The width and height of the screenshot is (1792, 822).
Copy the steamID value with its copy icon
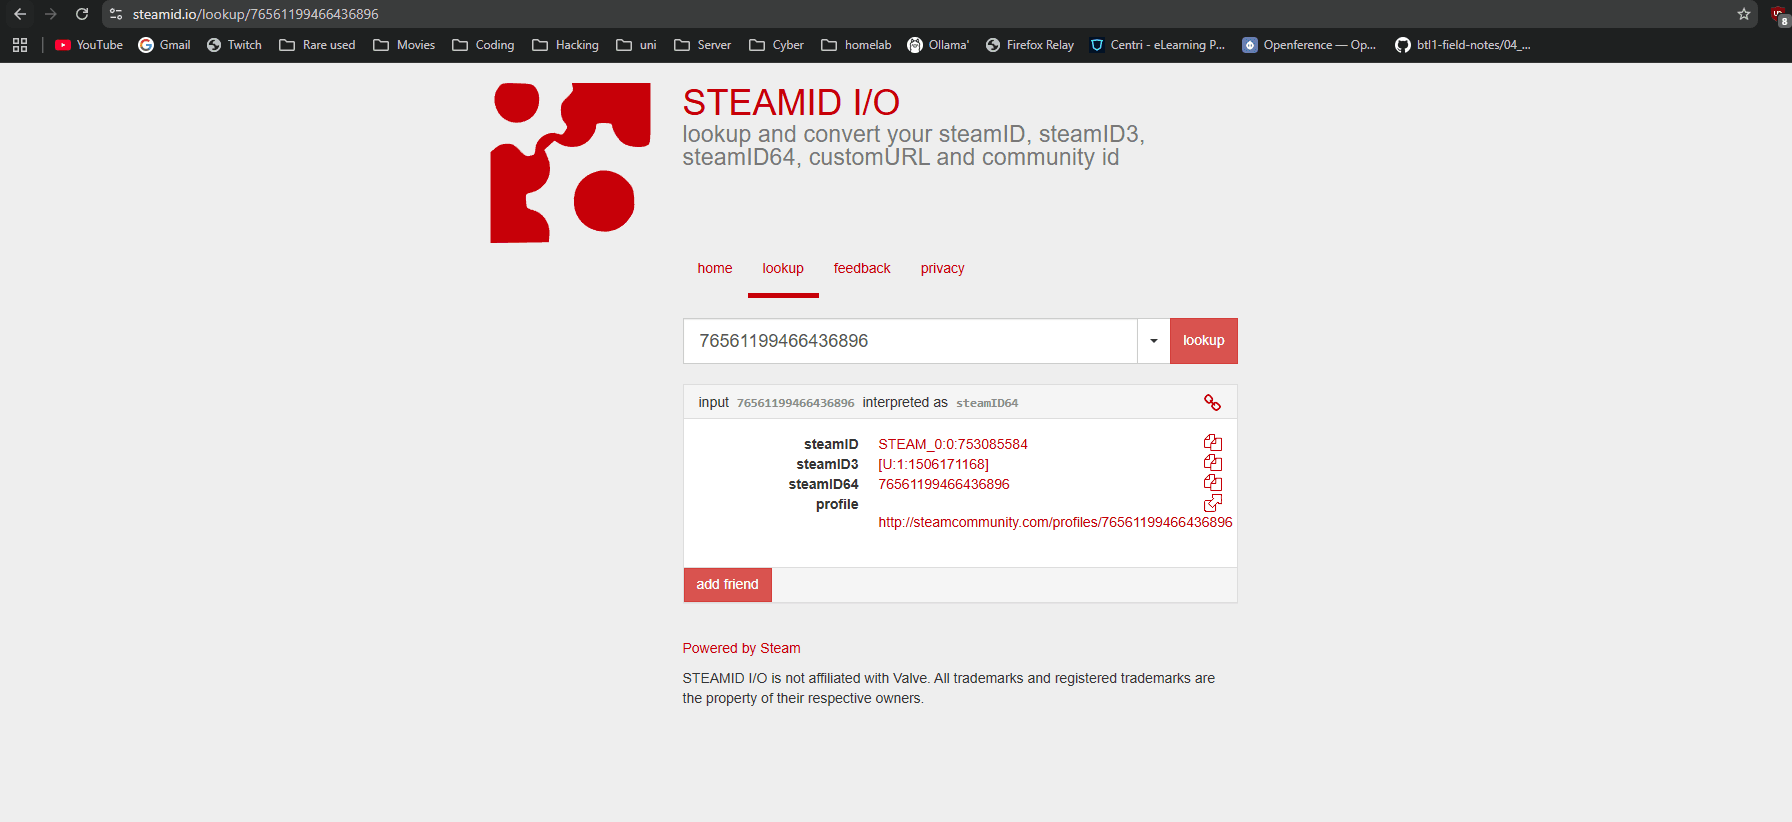(1212, 442)
